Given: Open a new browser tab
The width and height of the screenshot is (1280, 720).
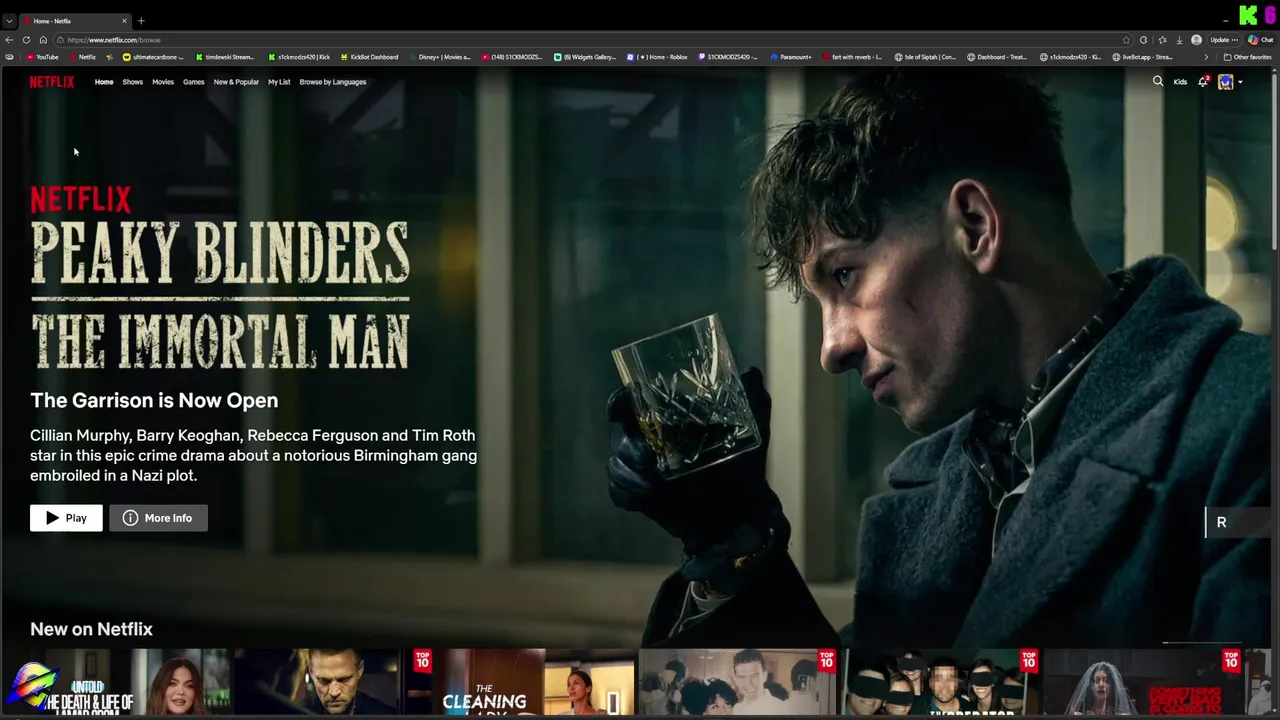Looking at the screenshot, I should tap(141, 21).
